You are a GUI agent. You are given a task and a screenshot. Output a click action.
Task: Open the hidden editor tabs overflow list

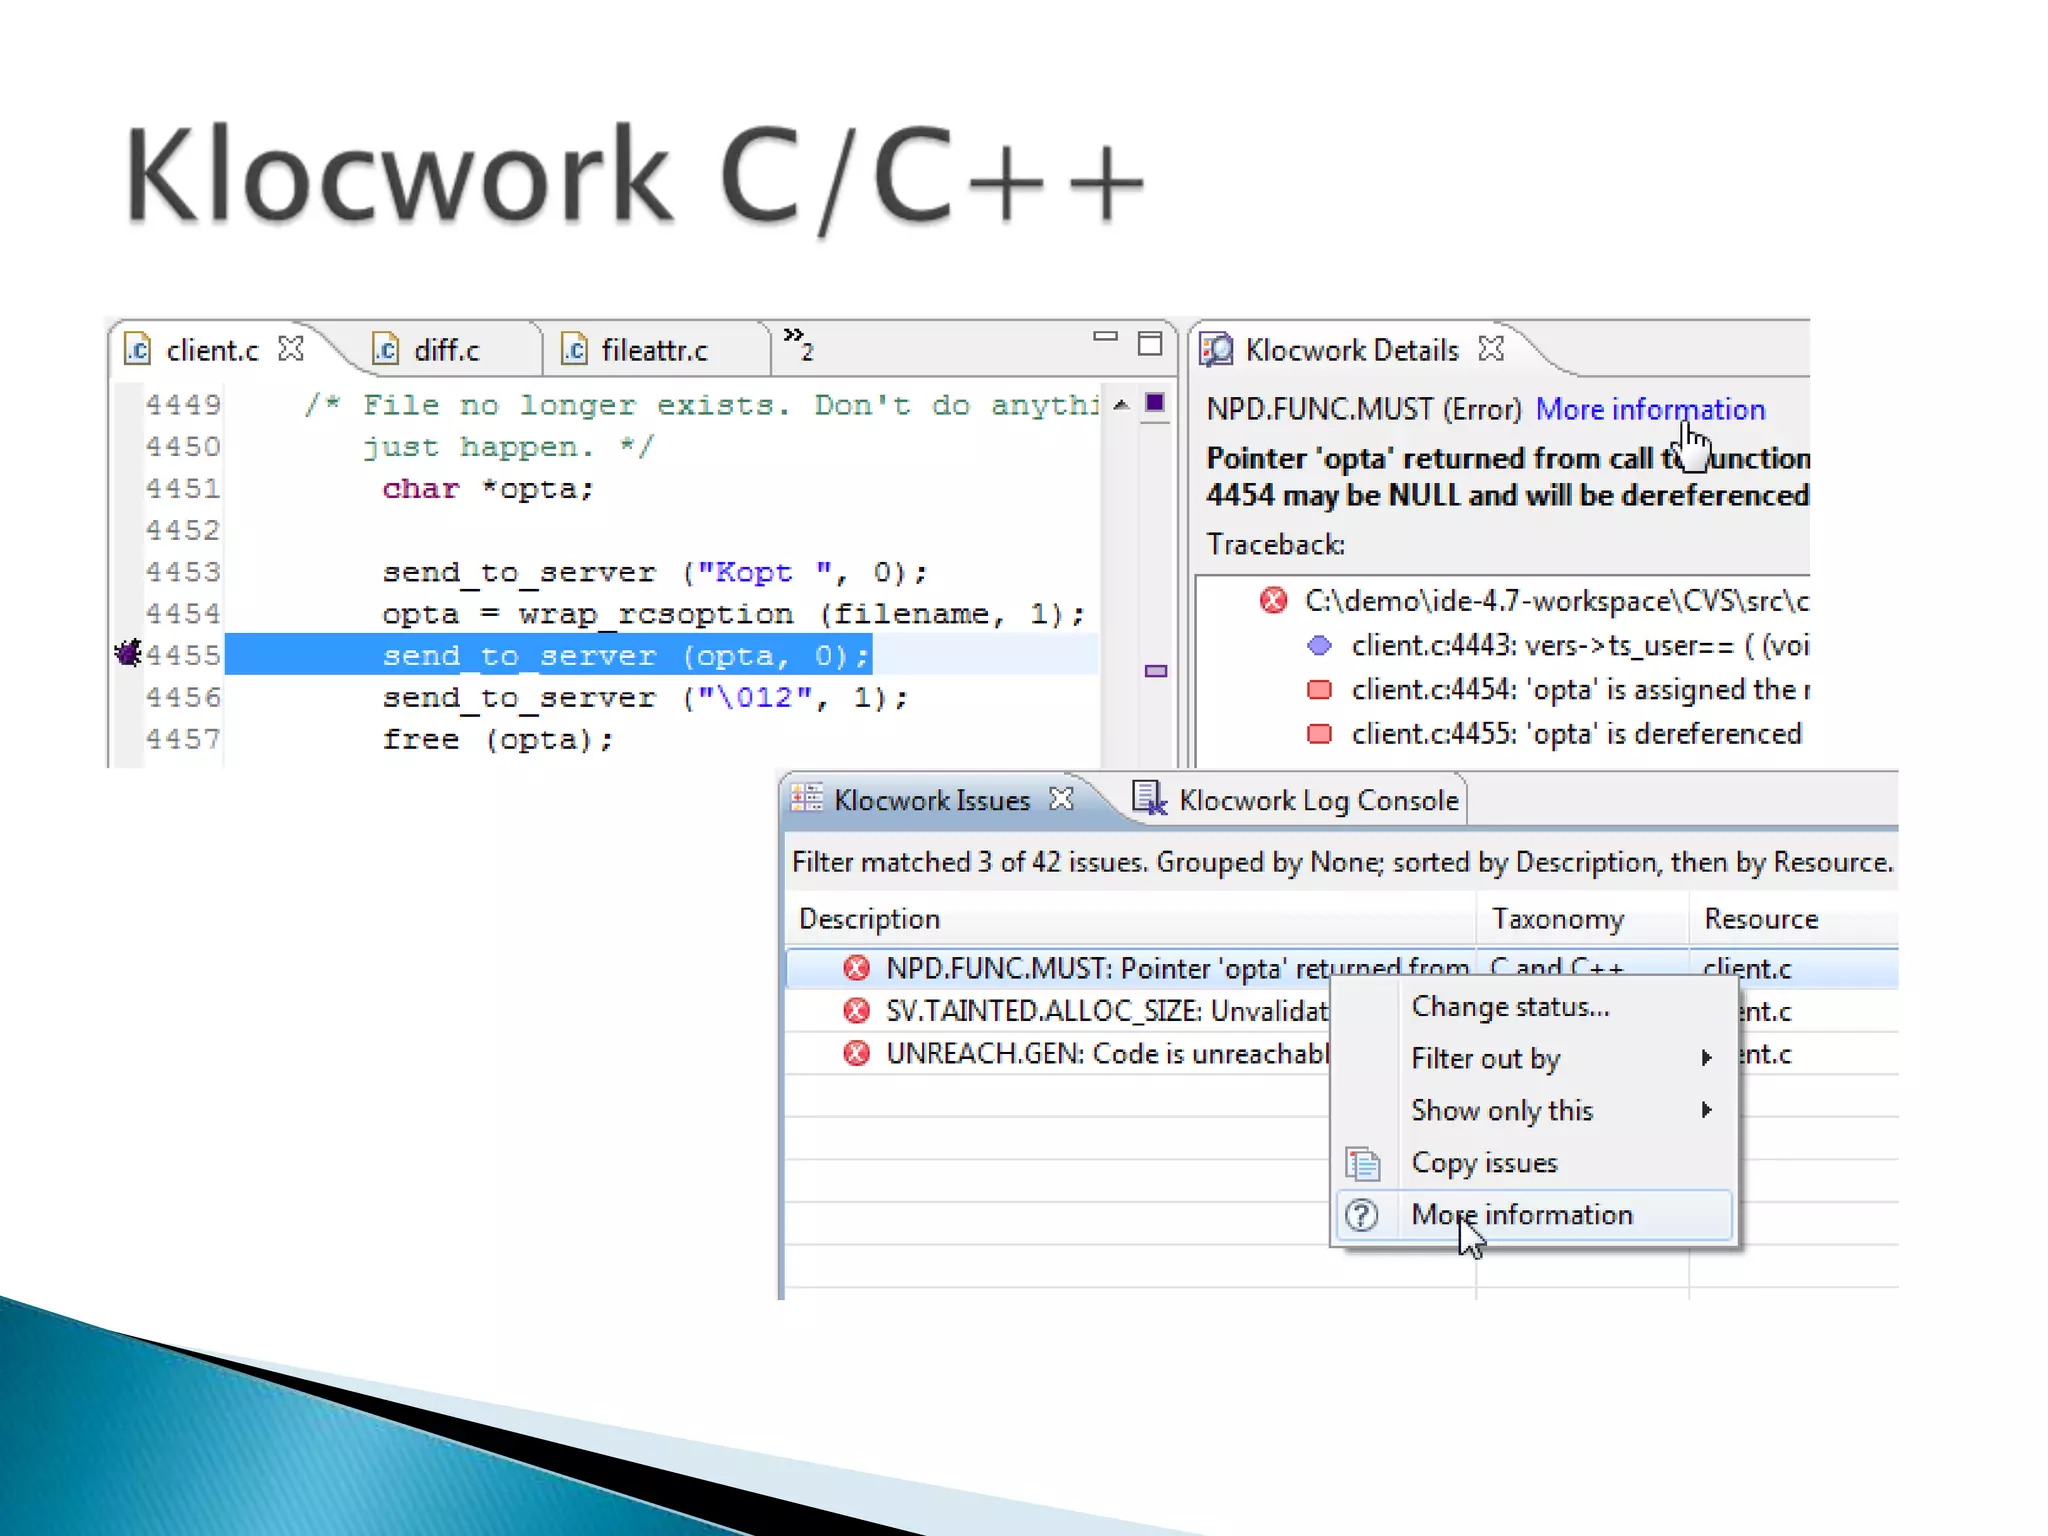coord(798,342)
